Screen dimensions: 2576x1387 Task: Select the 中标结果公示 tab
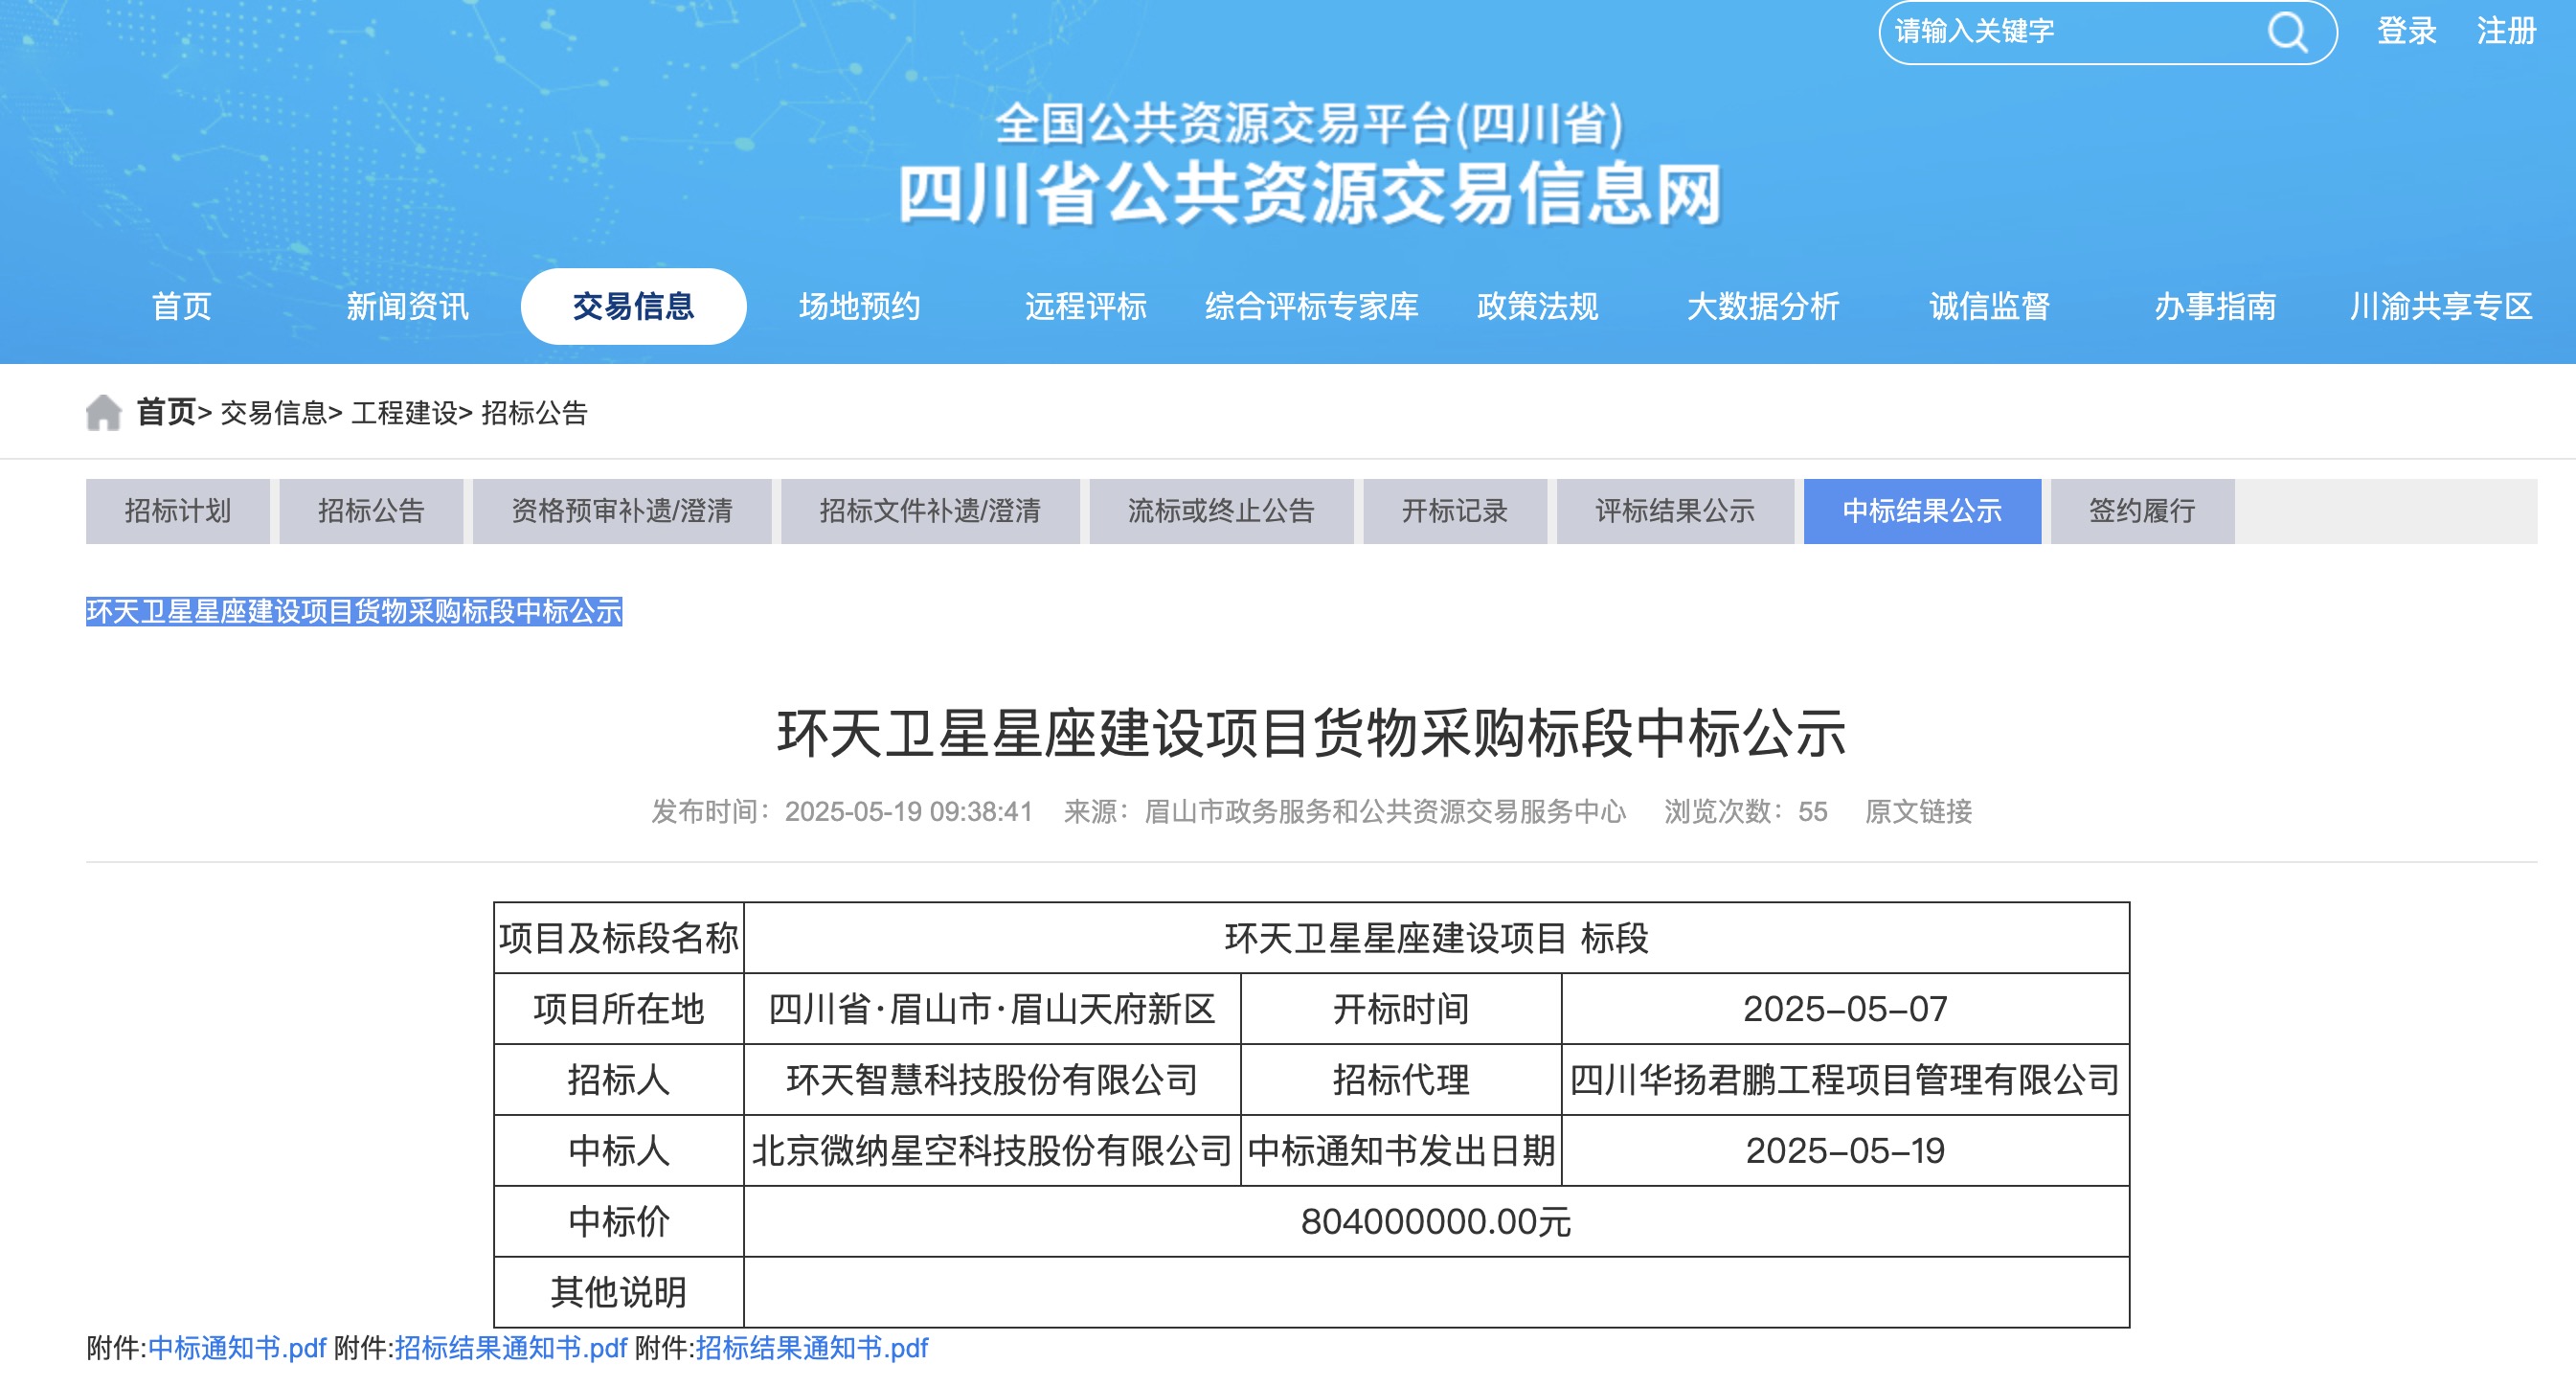tap(1922, 511)
